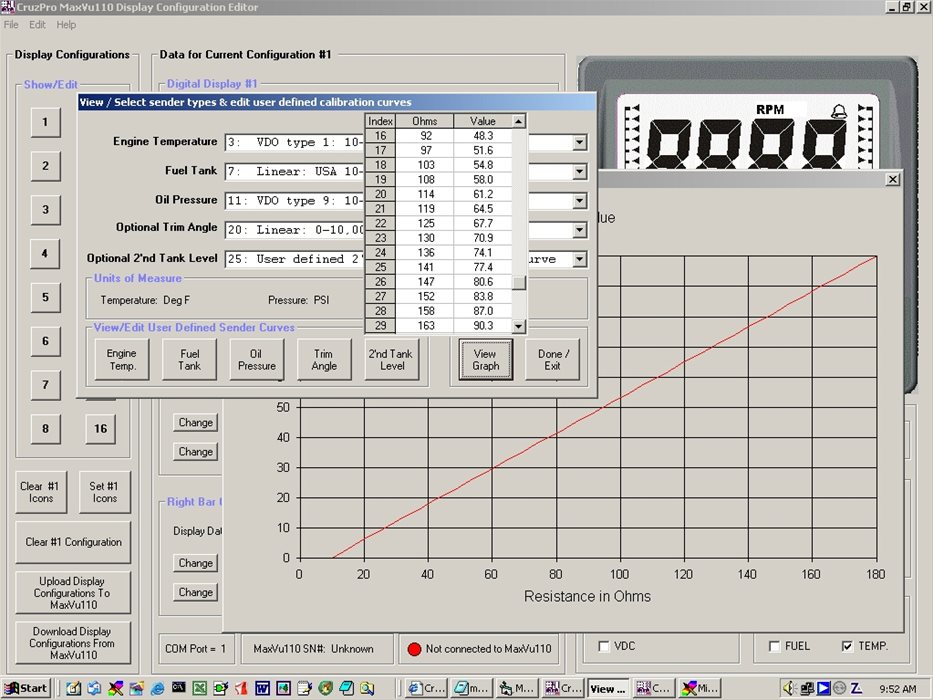Open the Edit menu
The image size is (933, 700).
pyautogui.click(x=37, y=24)
